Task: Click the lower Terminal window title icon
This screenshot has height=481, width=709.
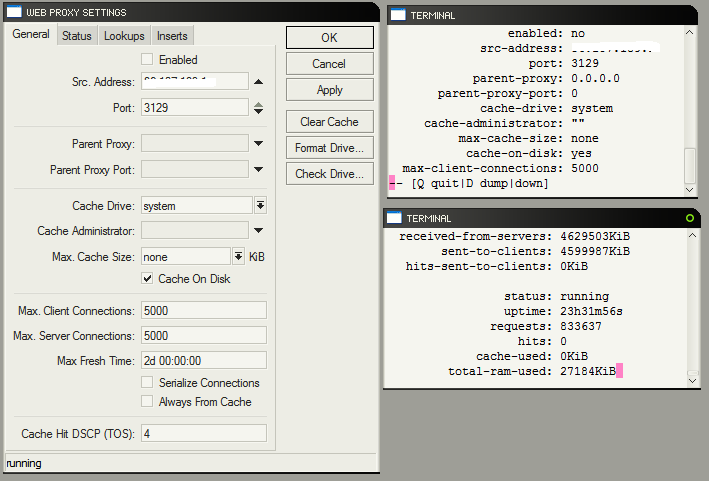Action: 394,218
